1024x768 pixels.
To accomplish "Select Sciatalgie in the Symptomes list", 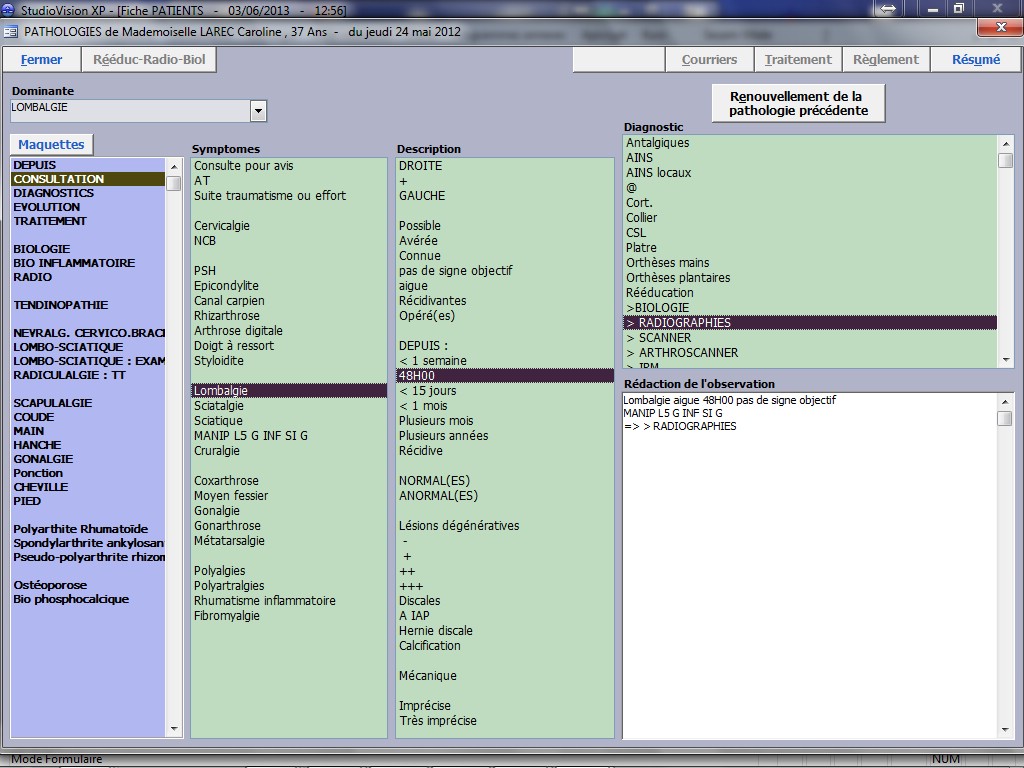I will (219, 406).
